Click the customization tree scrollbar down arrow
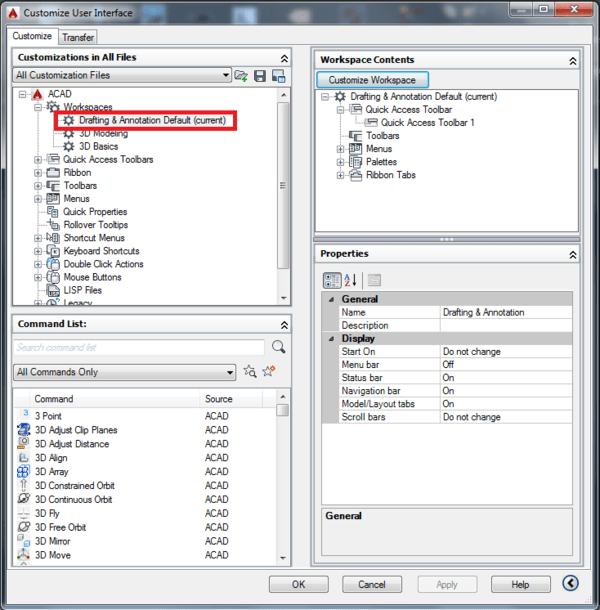Screen dimensions: 600x610 pos(284,298)
